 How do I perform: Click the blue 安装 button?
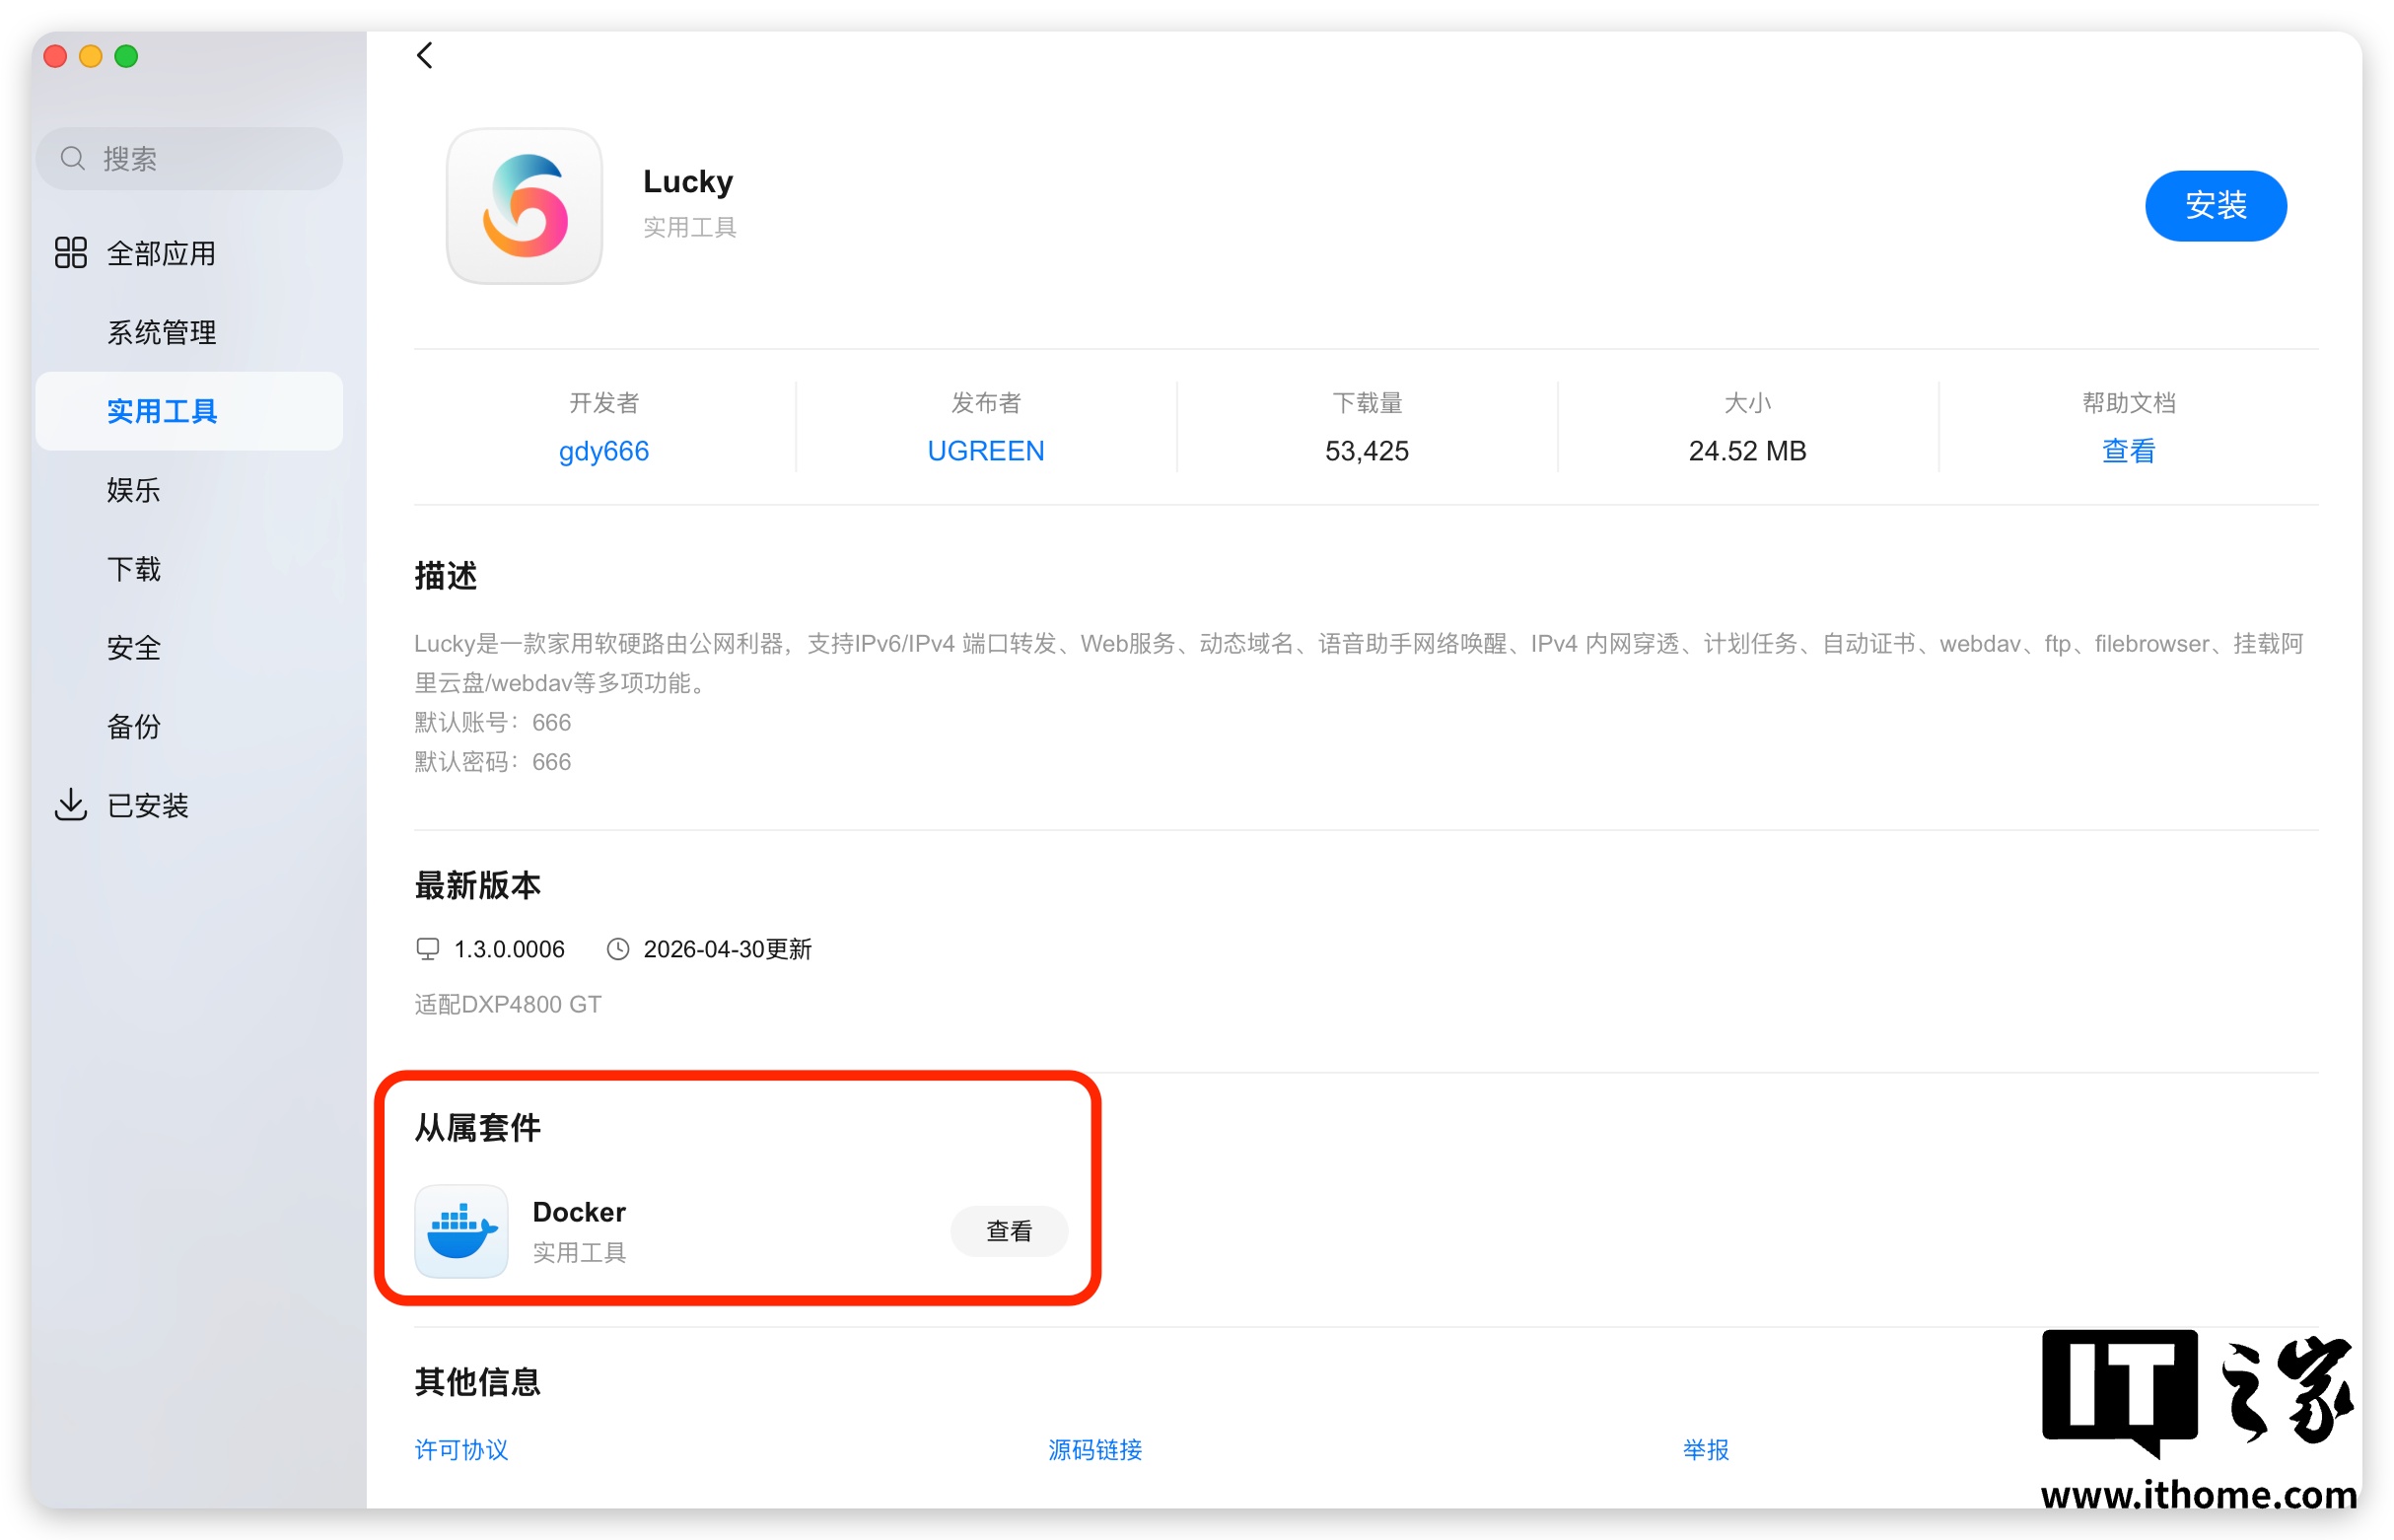click(x=2215, y=206)
